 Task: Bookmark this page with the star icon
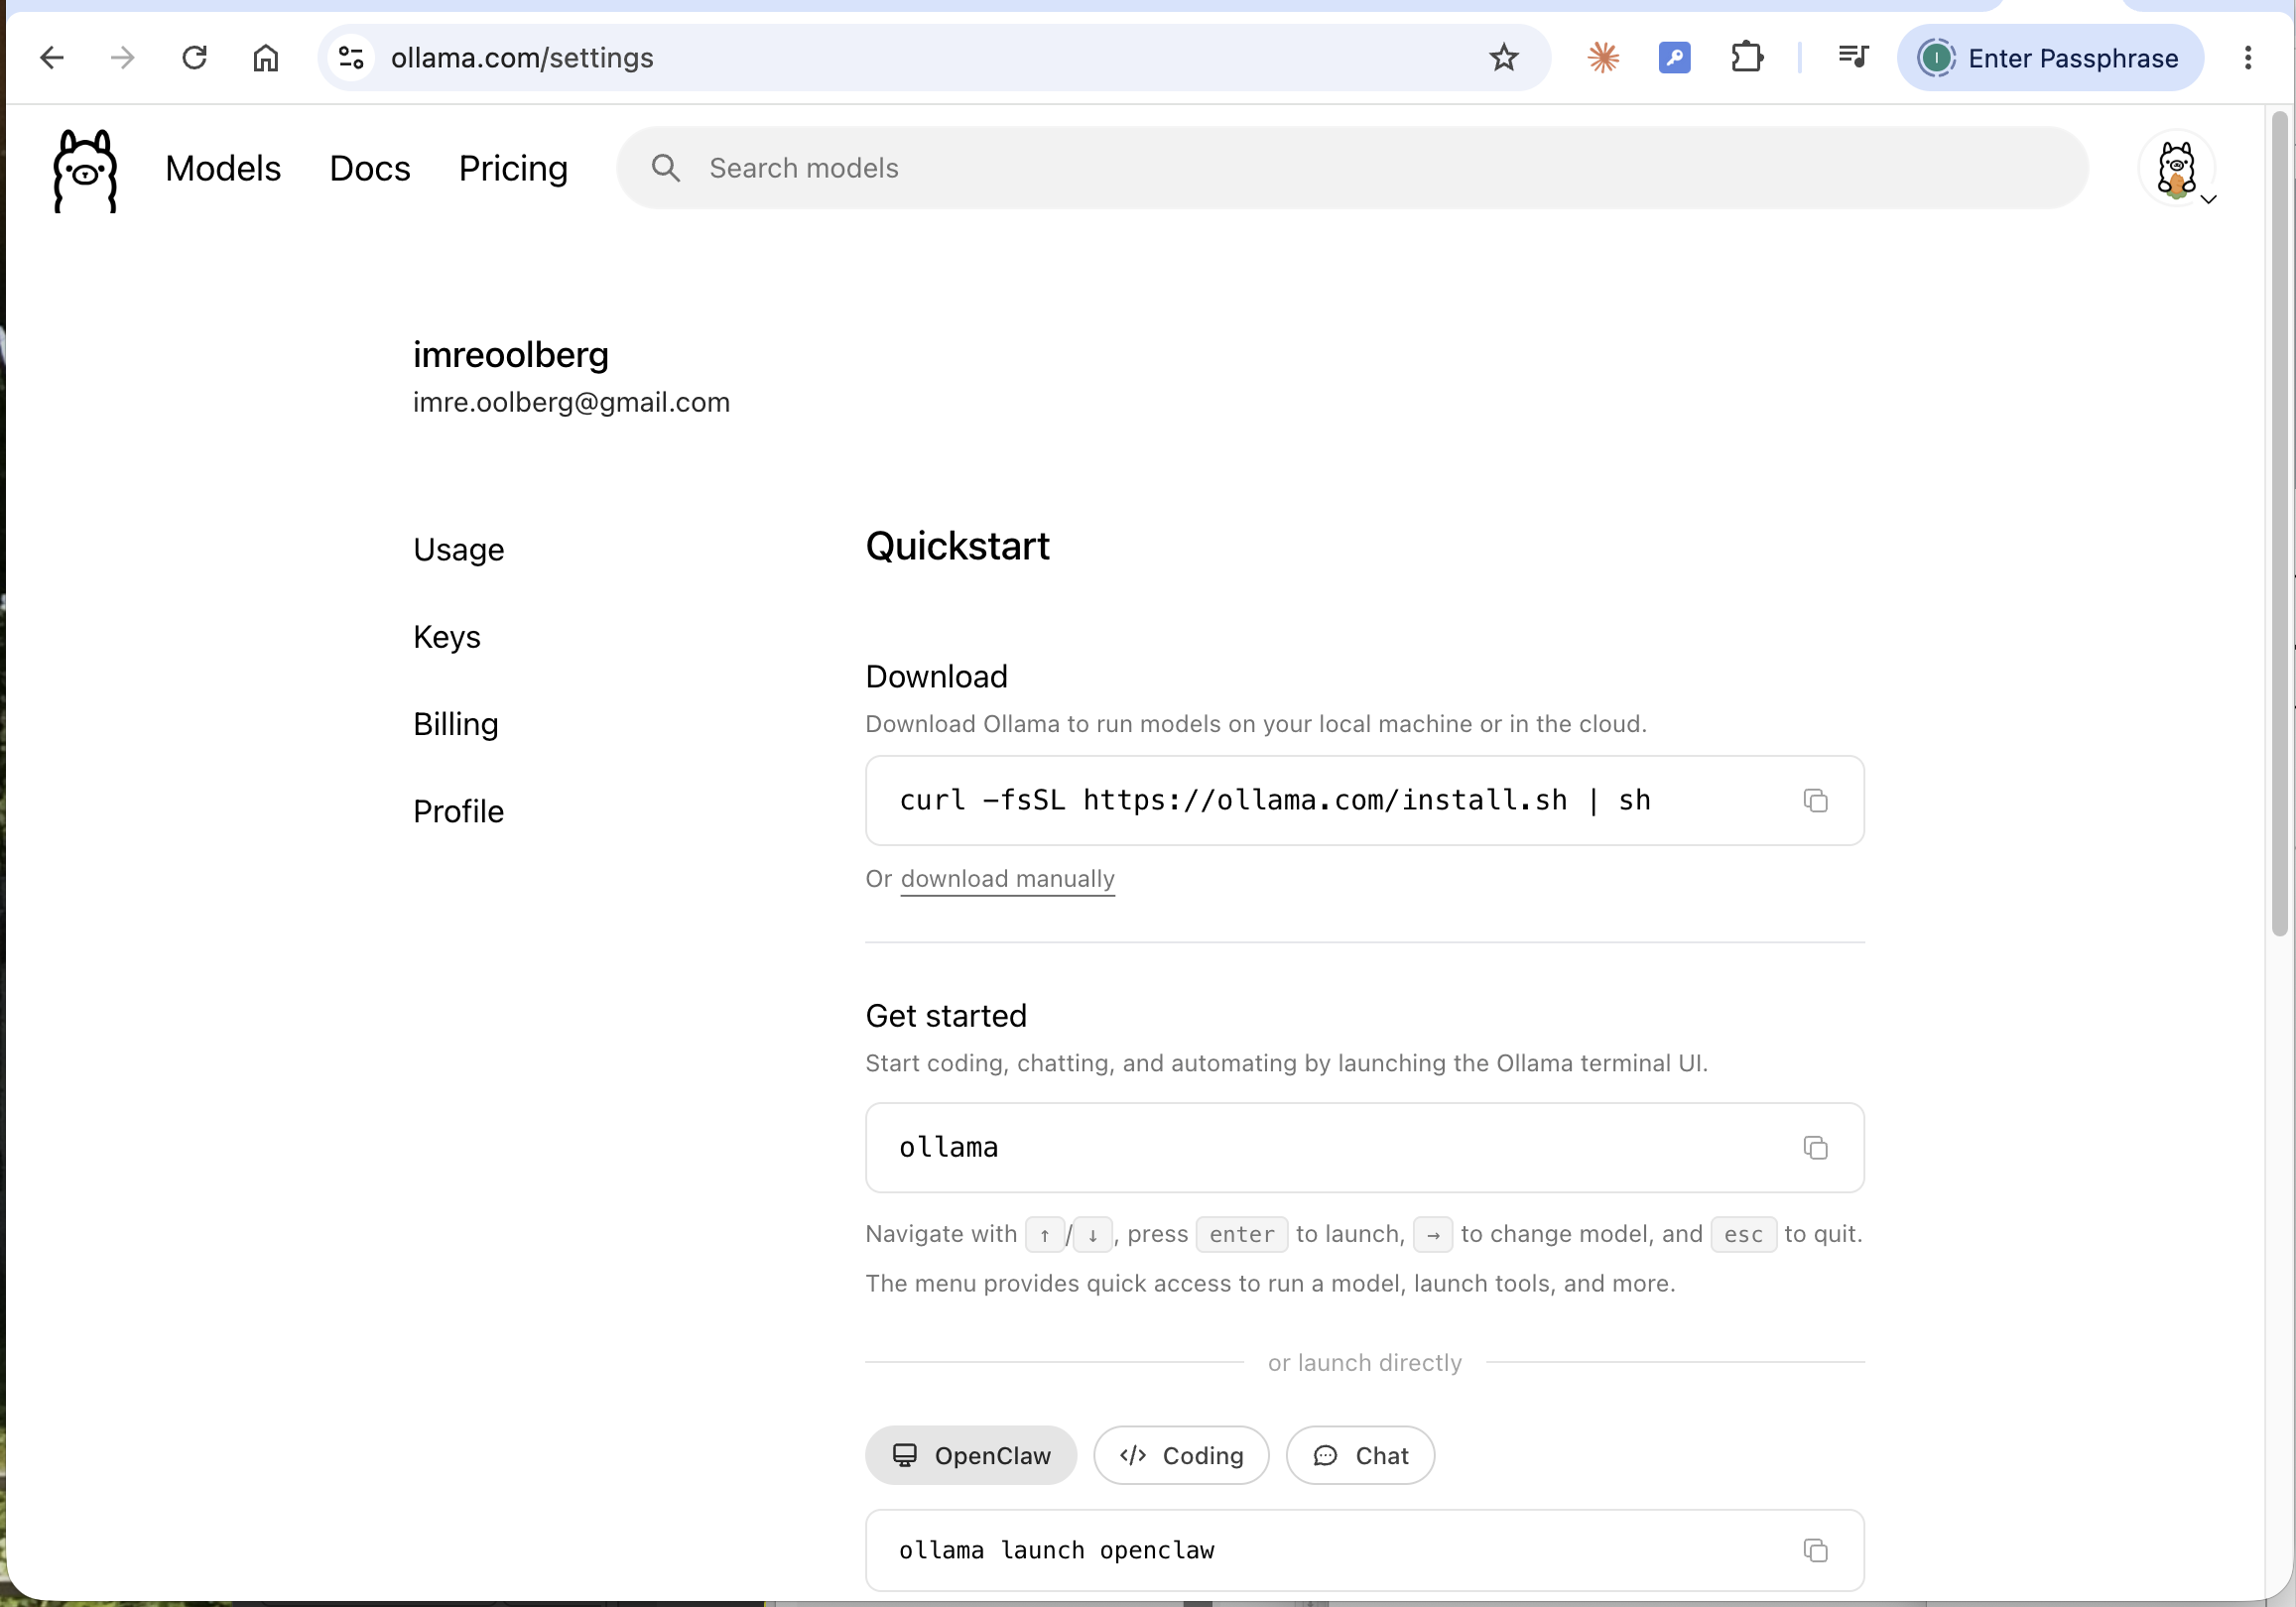[1503, 58]
